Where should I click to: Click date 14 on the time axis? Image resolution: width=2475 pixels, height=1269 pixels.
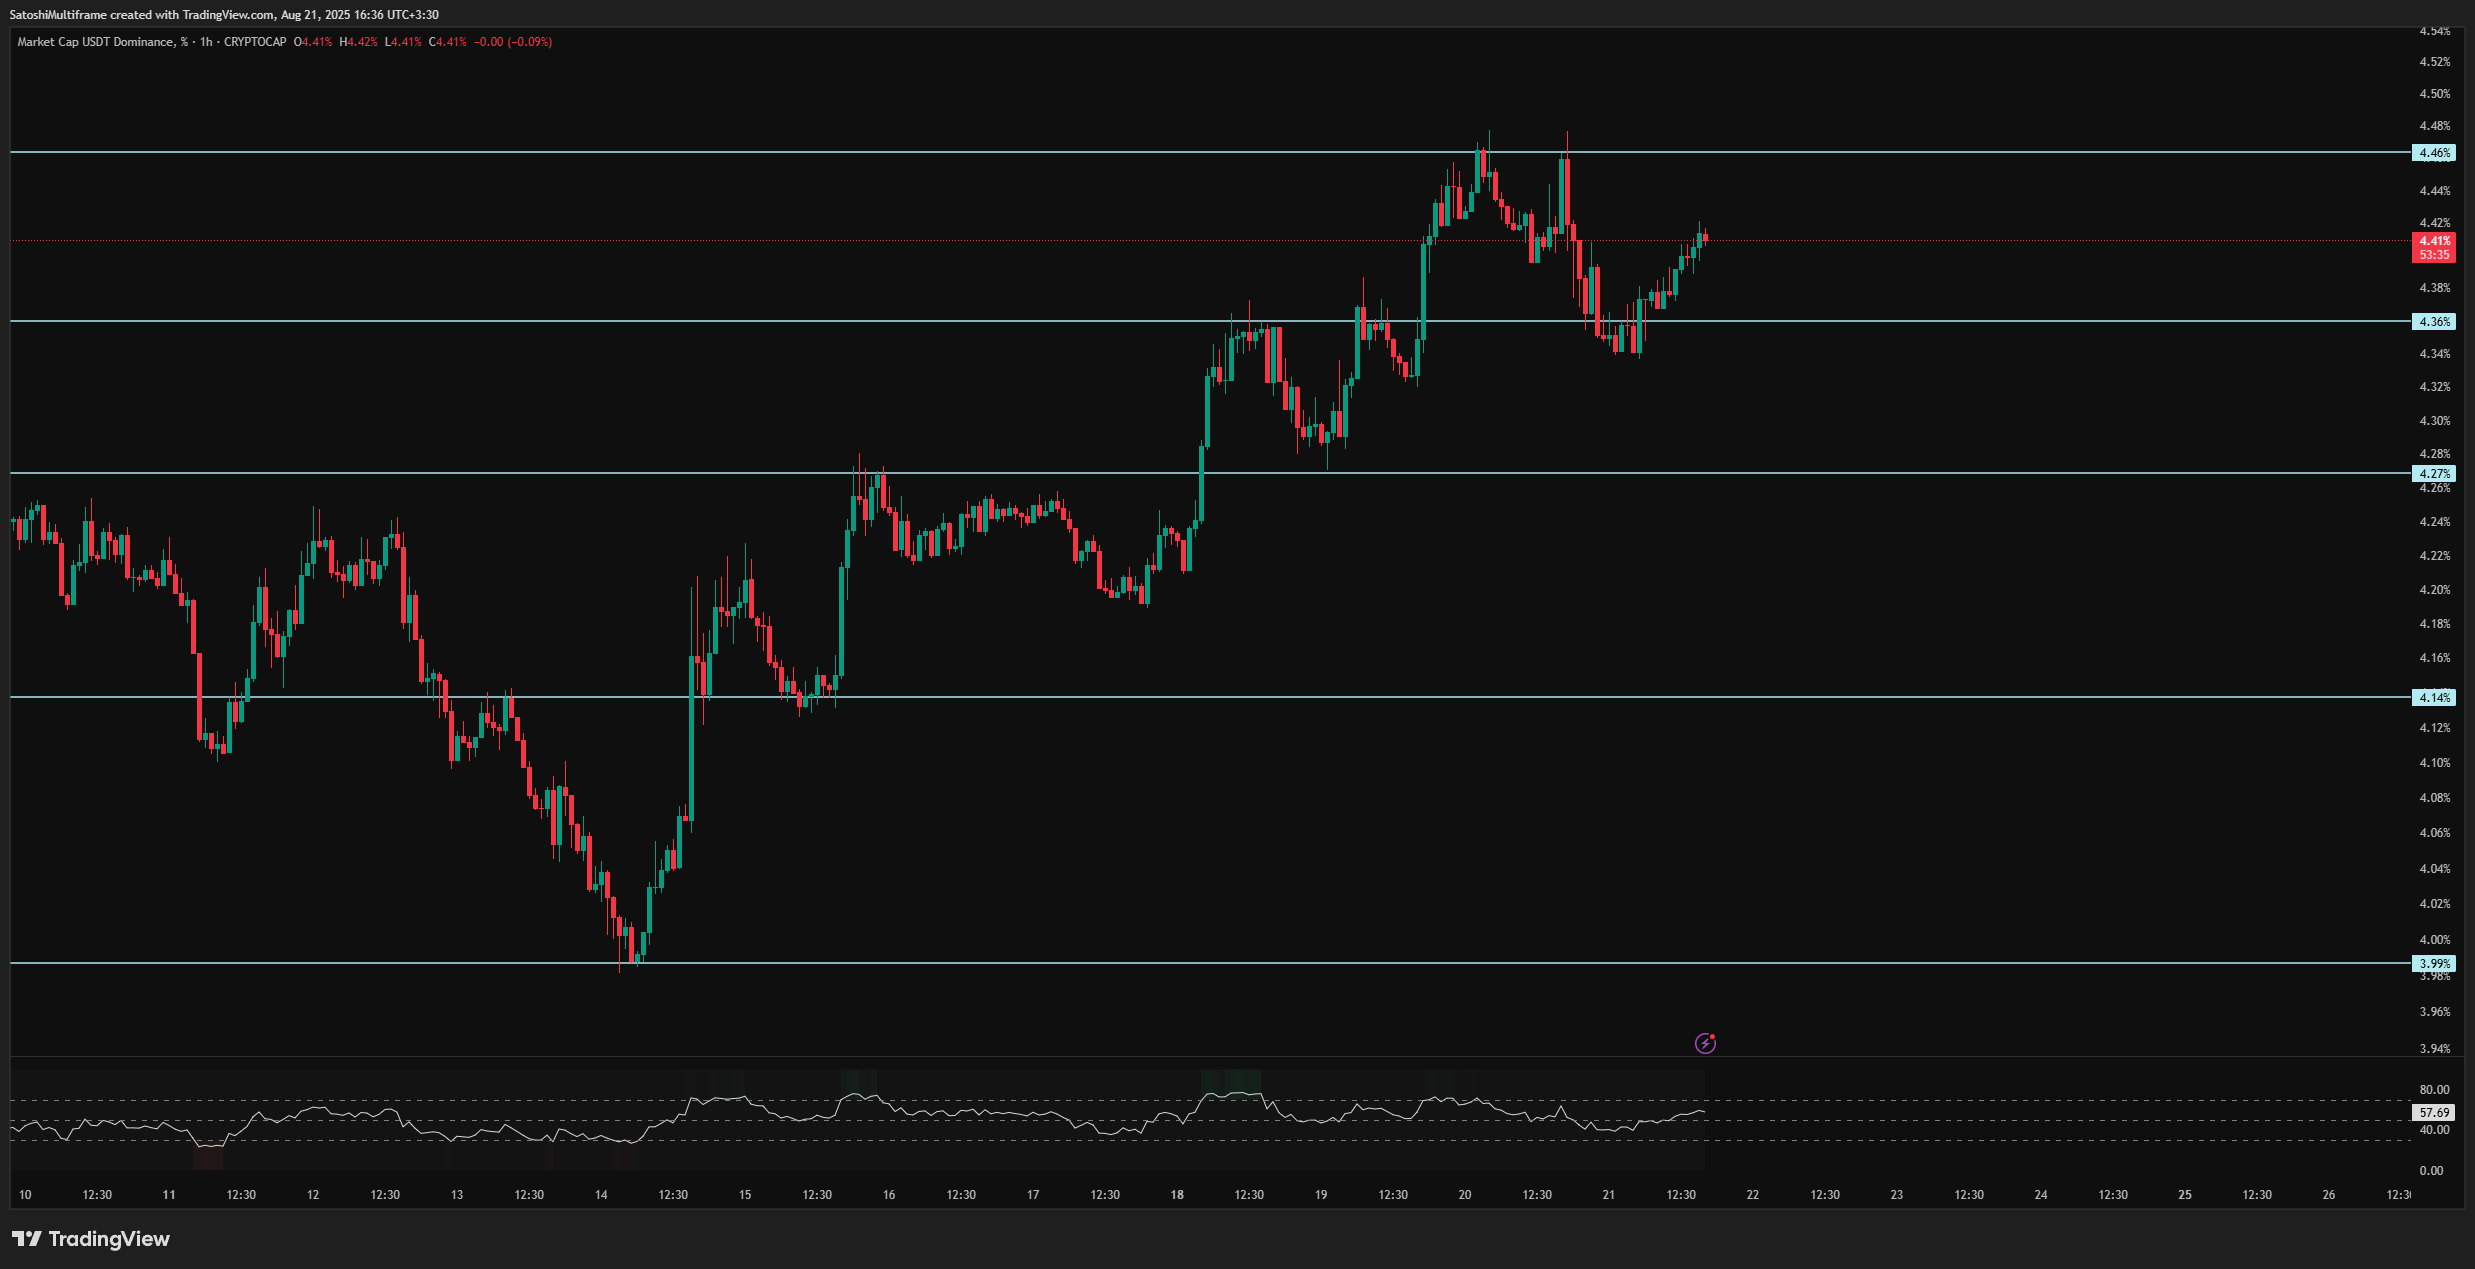tap(601, 1195)
